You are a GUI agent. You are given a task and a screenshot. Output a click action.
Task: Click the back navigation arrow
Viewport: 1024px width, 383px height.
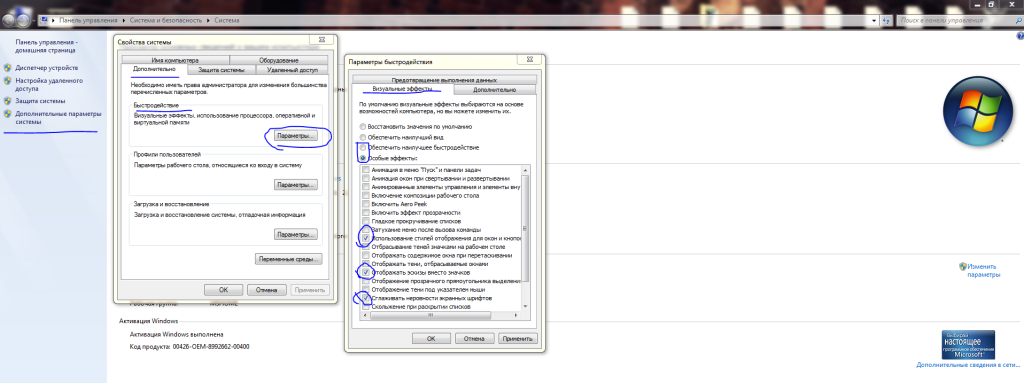8,20
